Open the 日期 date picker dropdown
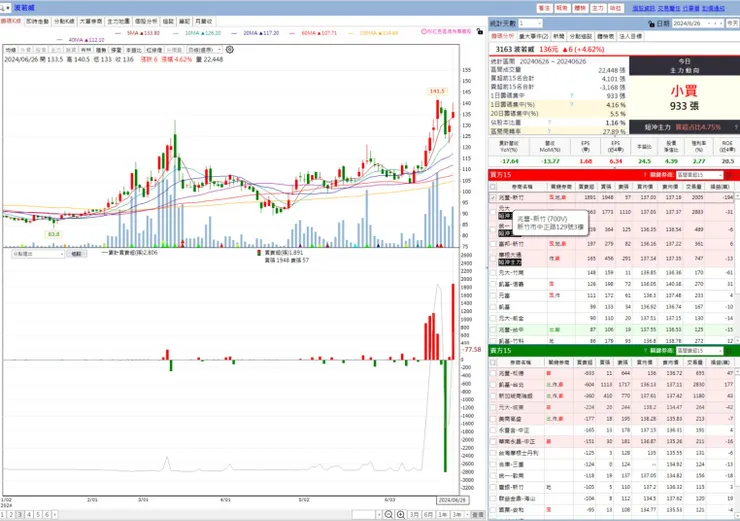740x521 pixels. pos(708,23)
